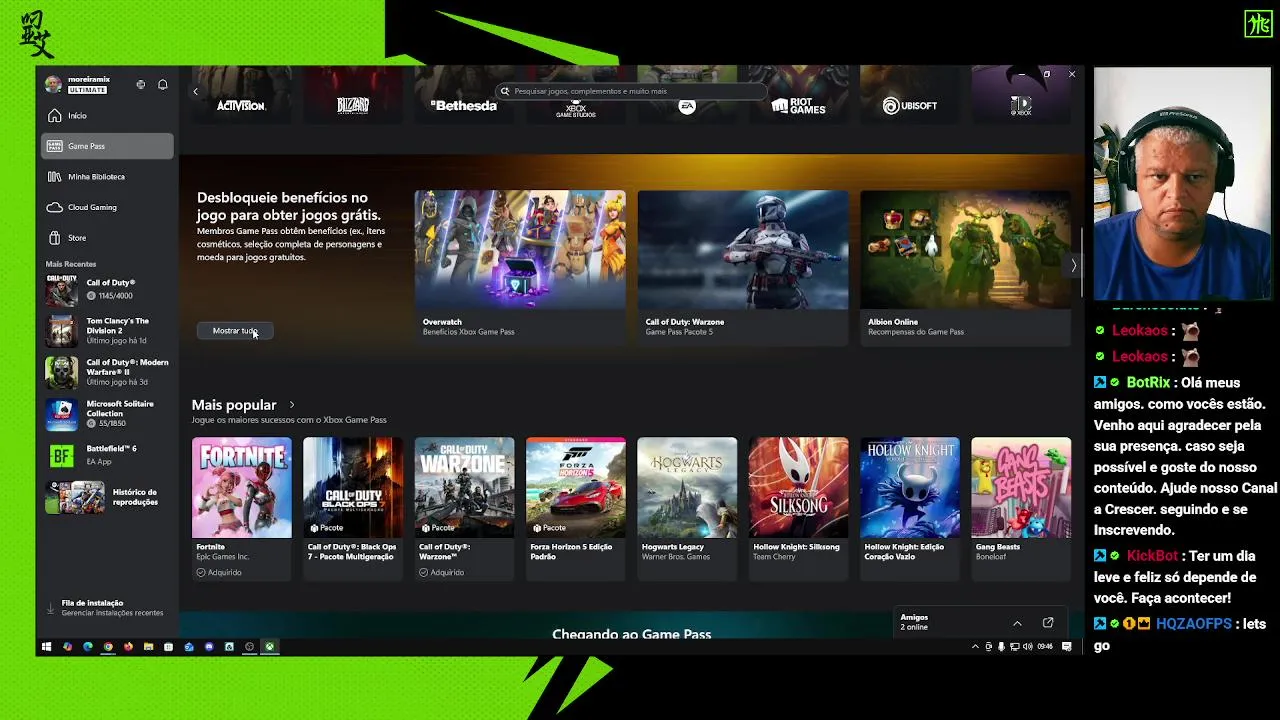Open File Explorer from the taskbar
1280x720 pixels.
point(148,647)
